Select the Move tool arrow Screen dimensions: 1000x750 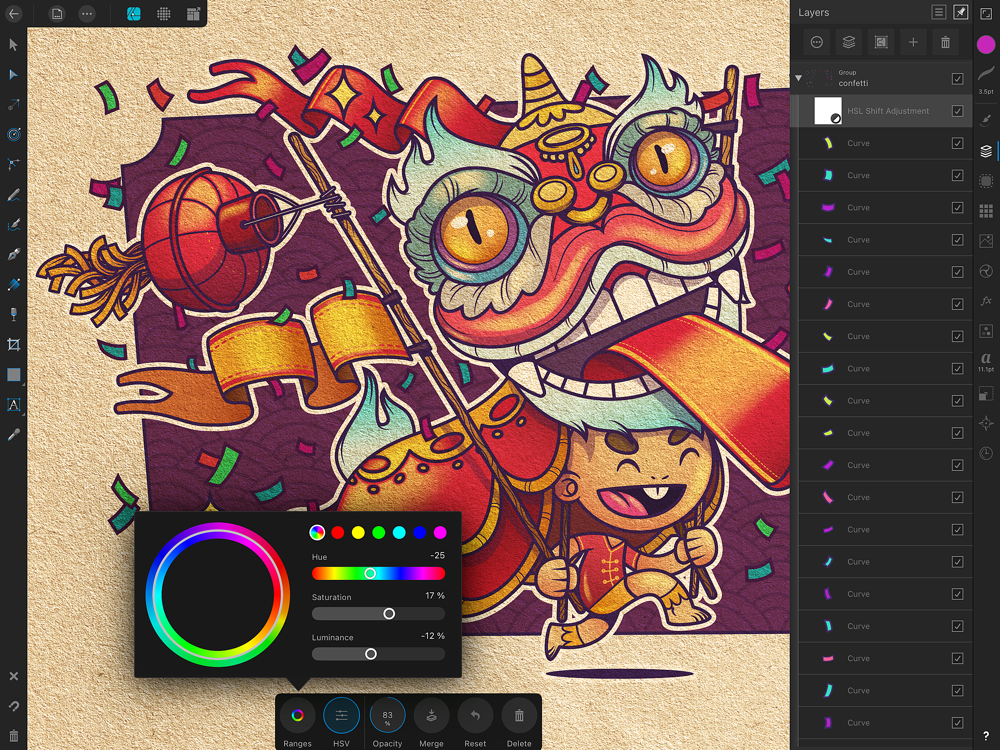[13, 45]
